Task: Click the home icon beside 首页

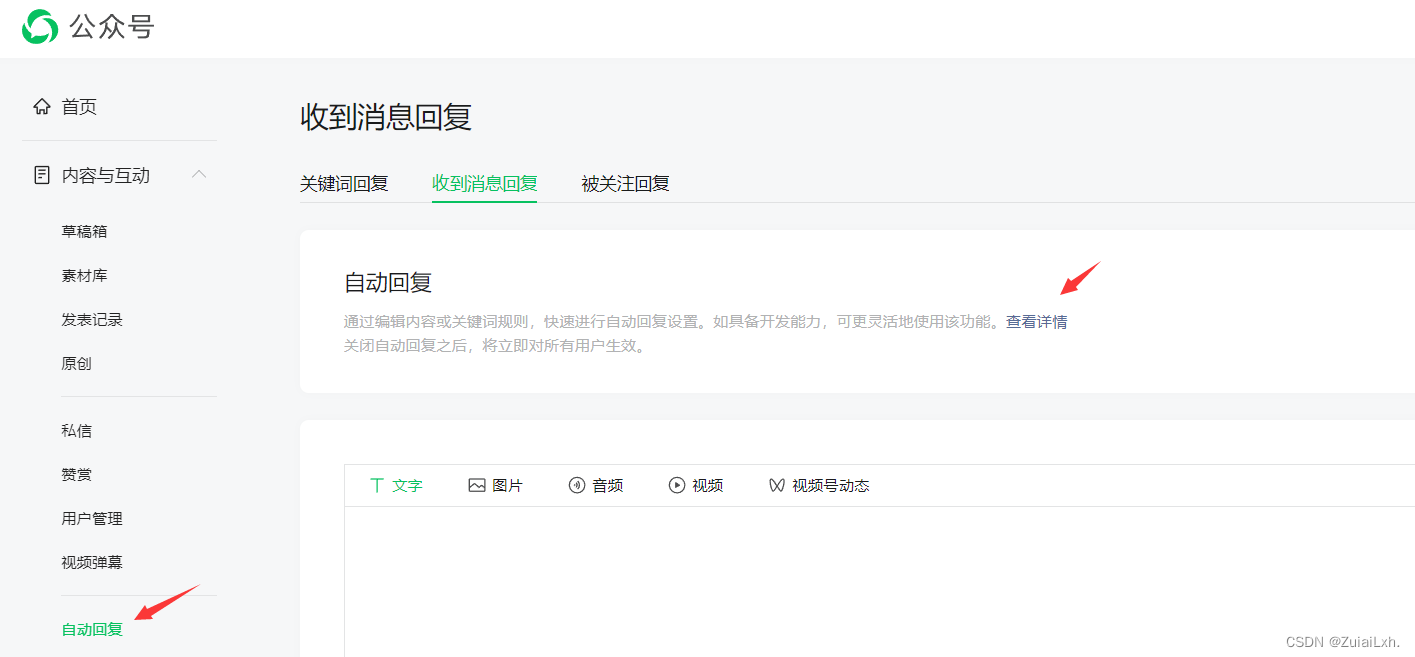Action: tap(42, 106)
